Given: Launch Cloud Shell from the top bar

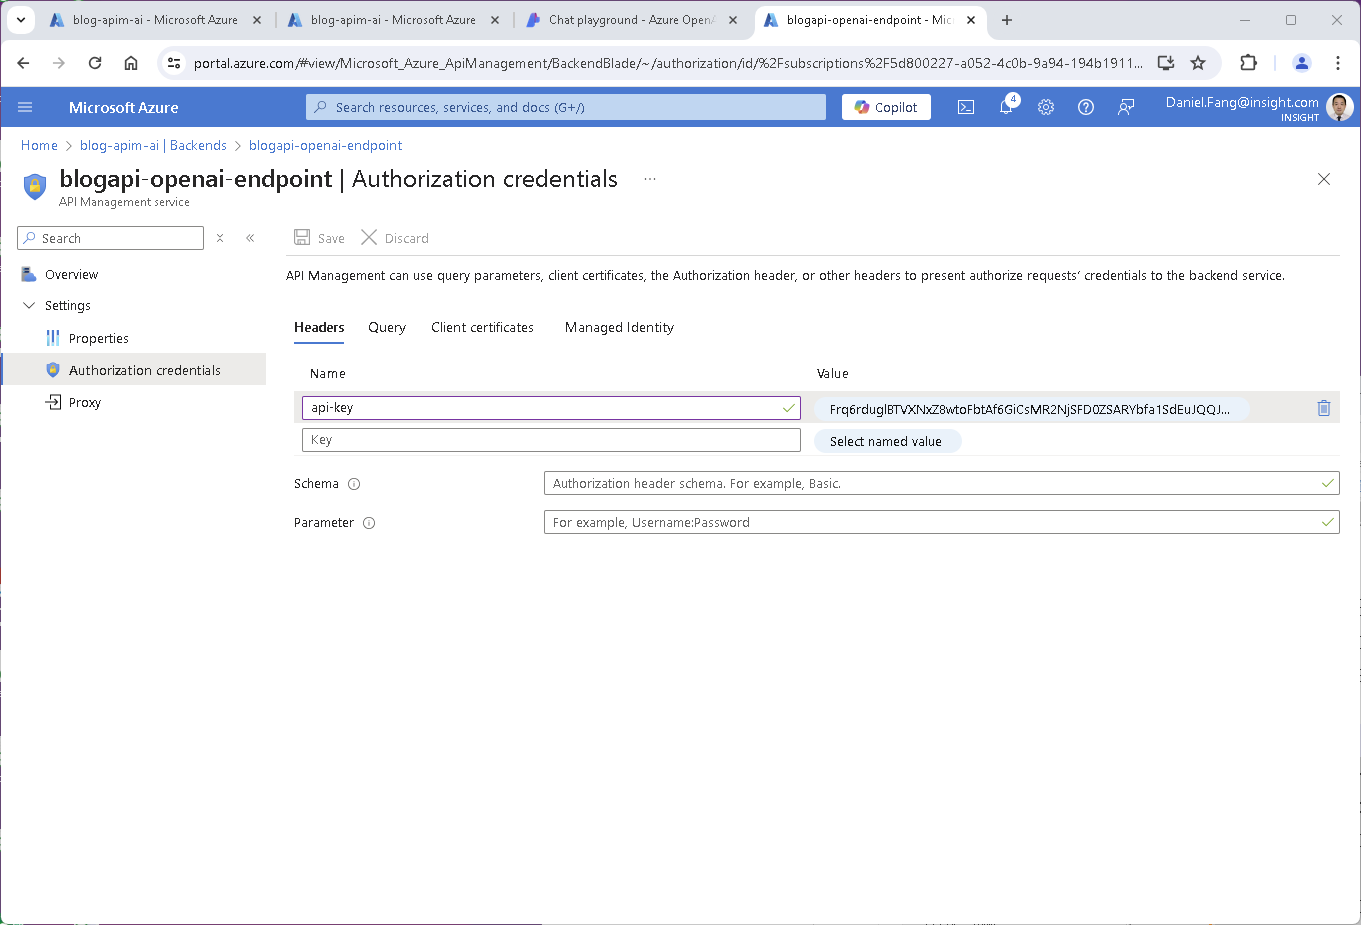Looking at the screenshot, I should coord(966,107).
